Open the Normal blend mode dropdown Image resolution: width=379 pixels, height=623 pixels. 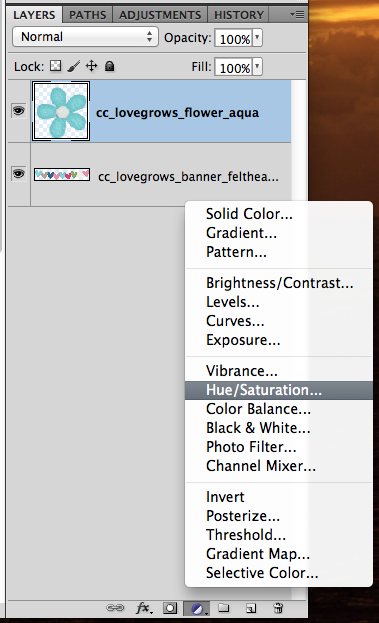pyautogui.click(x=85, y=37)
